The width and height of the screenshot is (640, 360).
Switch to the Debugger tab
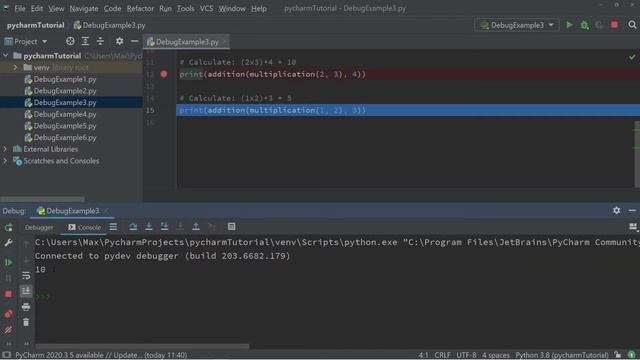(x=39, y=227)
